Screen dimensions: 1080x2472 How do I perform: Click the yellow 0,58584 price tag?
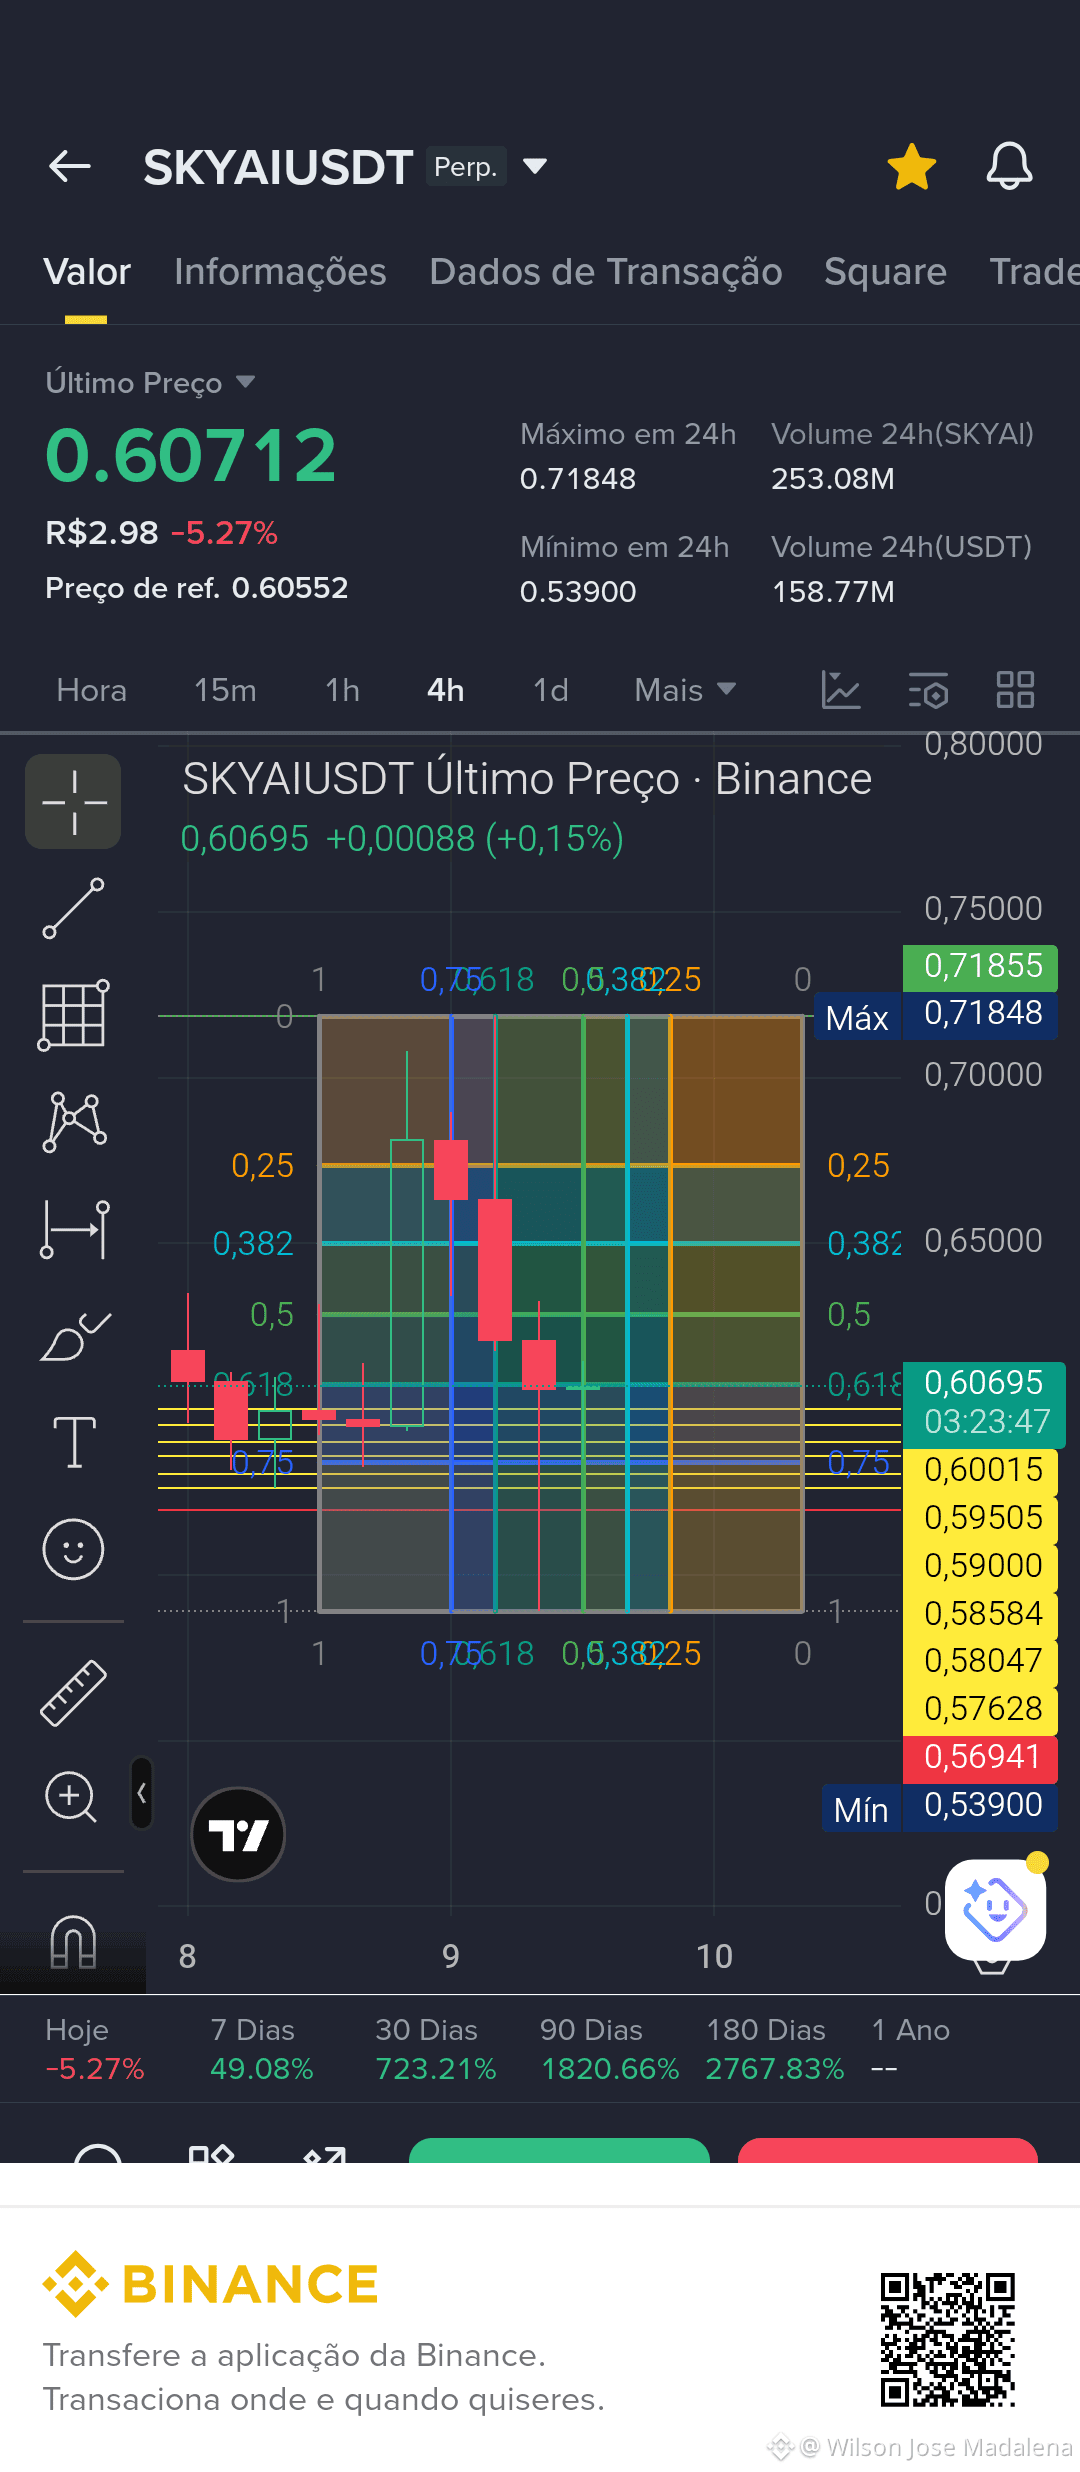click(x=980, y=1614)
